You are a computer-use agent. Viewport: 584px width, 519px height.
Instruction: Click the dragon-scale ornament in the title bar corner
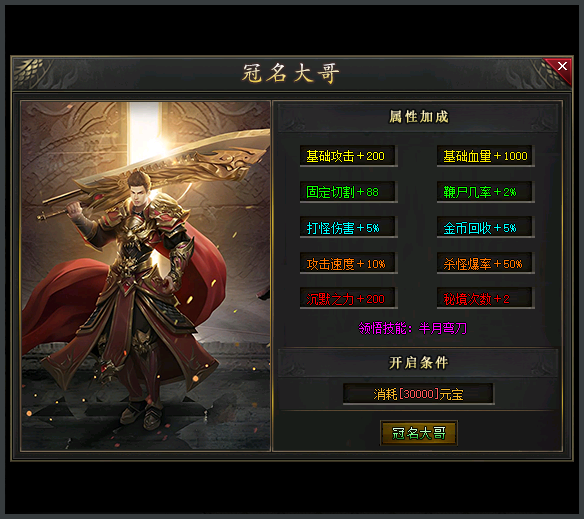pos(30,71)
